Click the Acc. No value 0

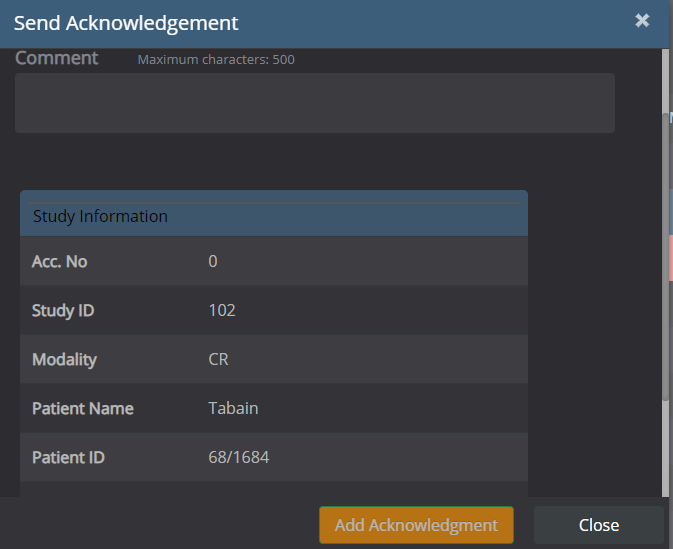213,262
